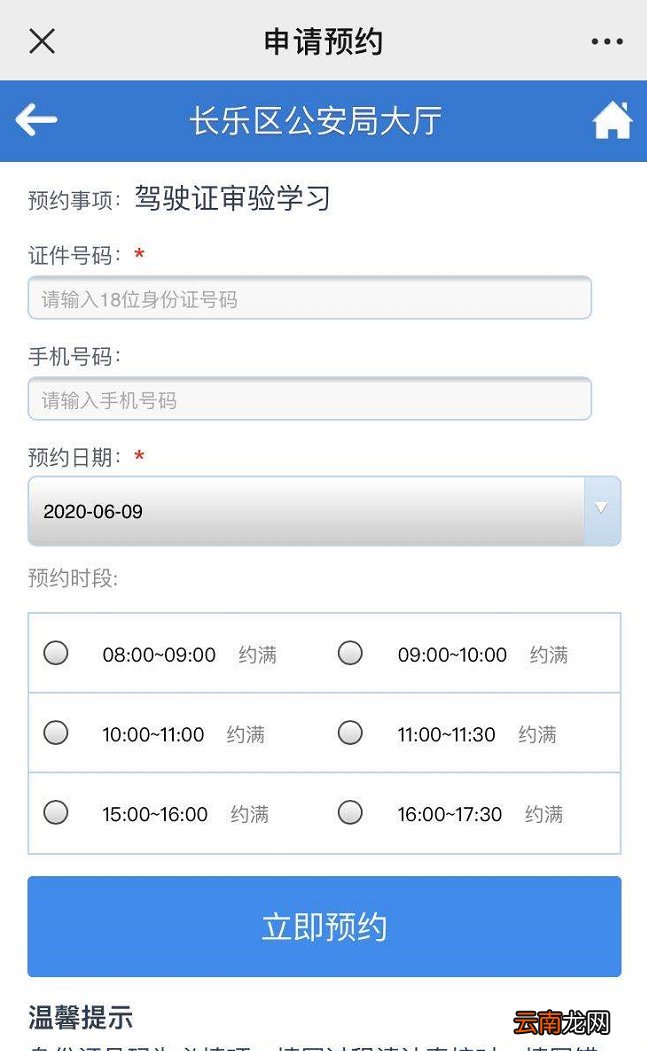Select the 08:00~09:00 time slot
The image size is (647, 1051).
click(x=56, y=652)
